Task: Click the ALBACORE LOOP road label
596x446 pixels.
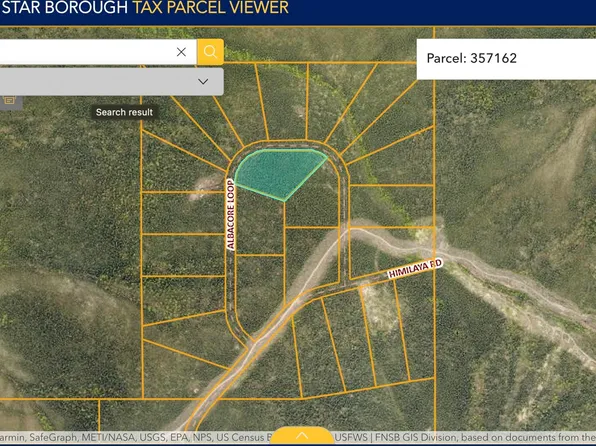Action: (x=230, y=214)
